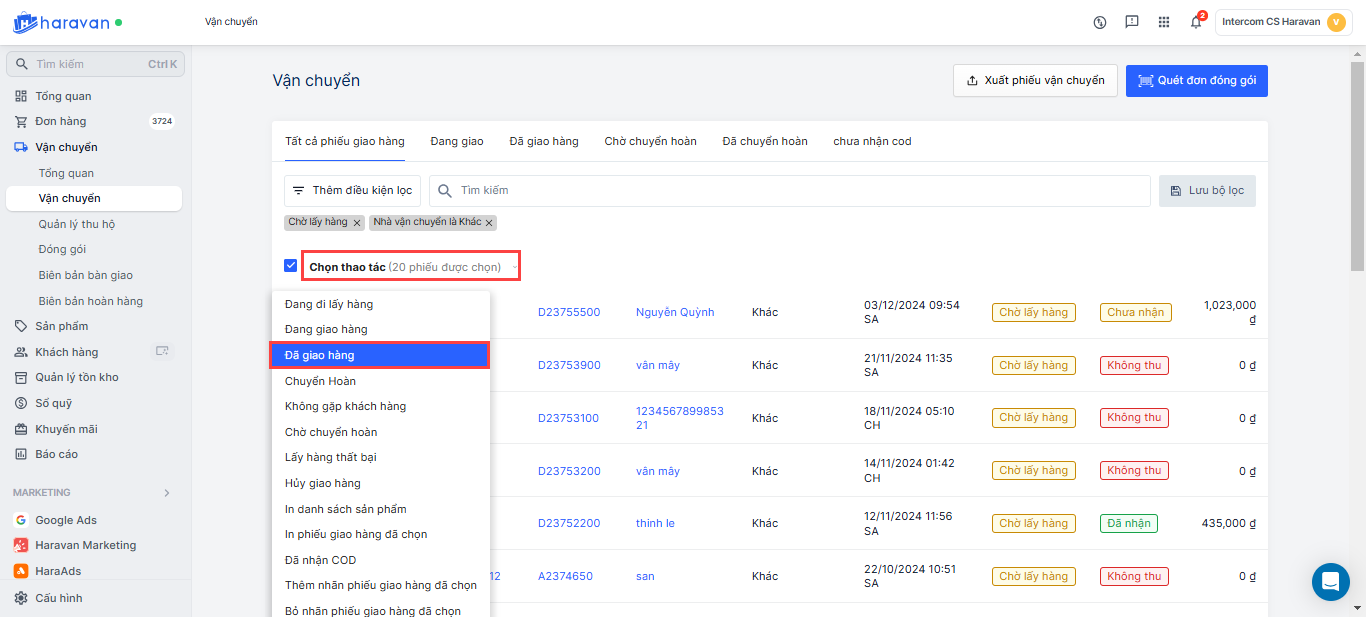
Task: Click the Haravan logo
Action: click(x=60, y=22)
